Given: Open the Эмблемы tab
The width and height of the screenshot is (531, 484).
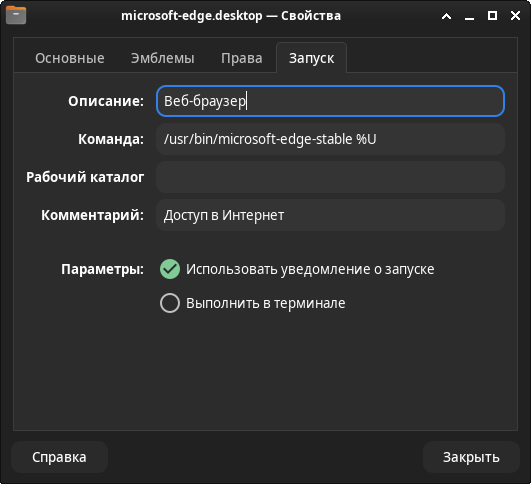Looking at the screenshot, I should 163,58.
